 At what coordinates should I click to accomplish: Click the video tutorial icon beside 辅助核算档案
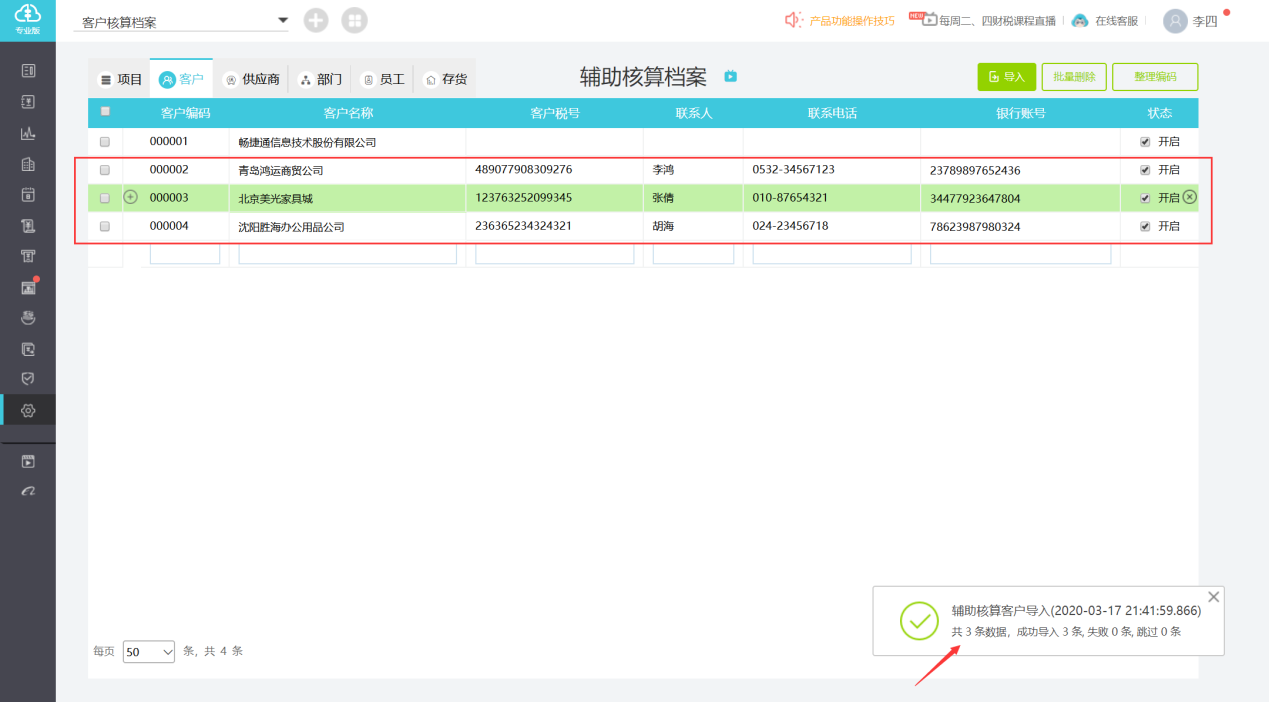click(x=730, y=76)
